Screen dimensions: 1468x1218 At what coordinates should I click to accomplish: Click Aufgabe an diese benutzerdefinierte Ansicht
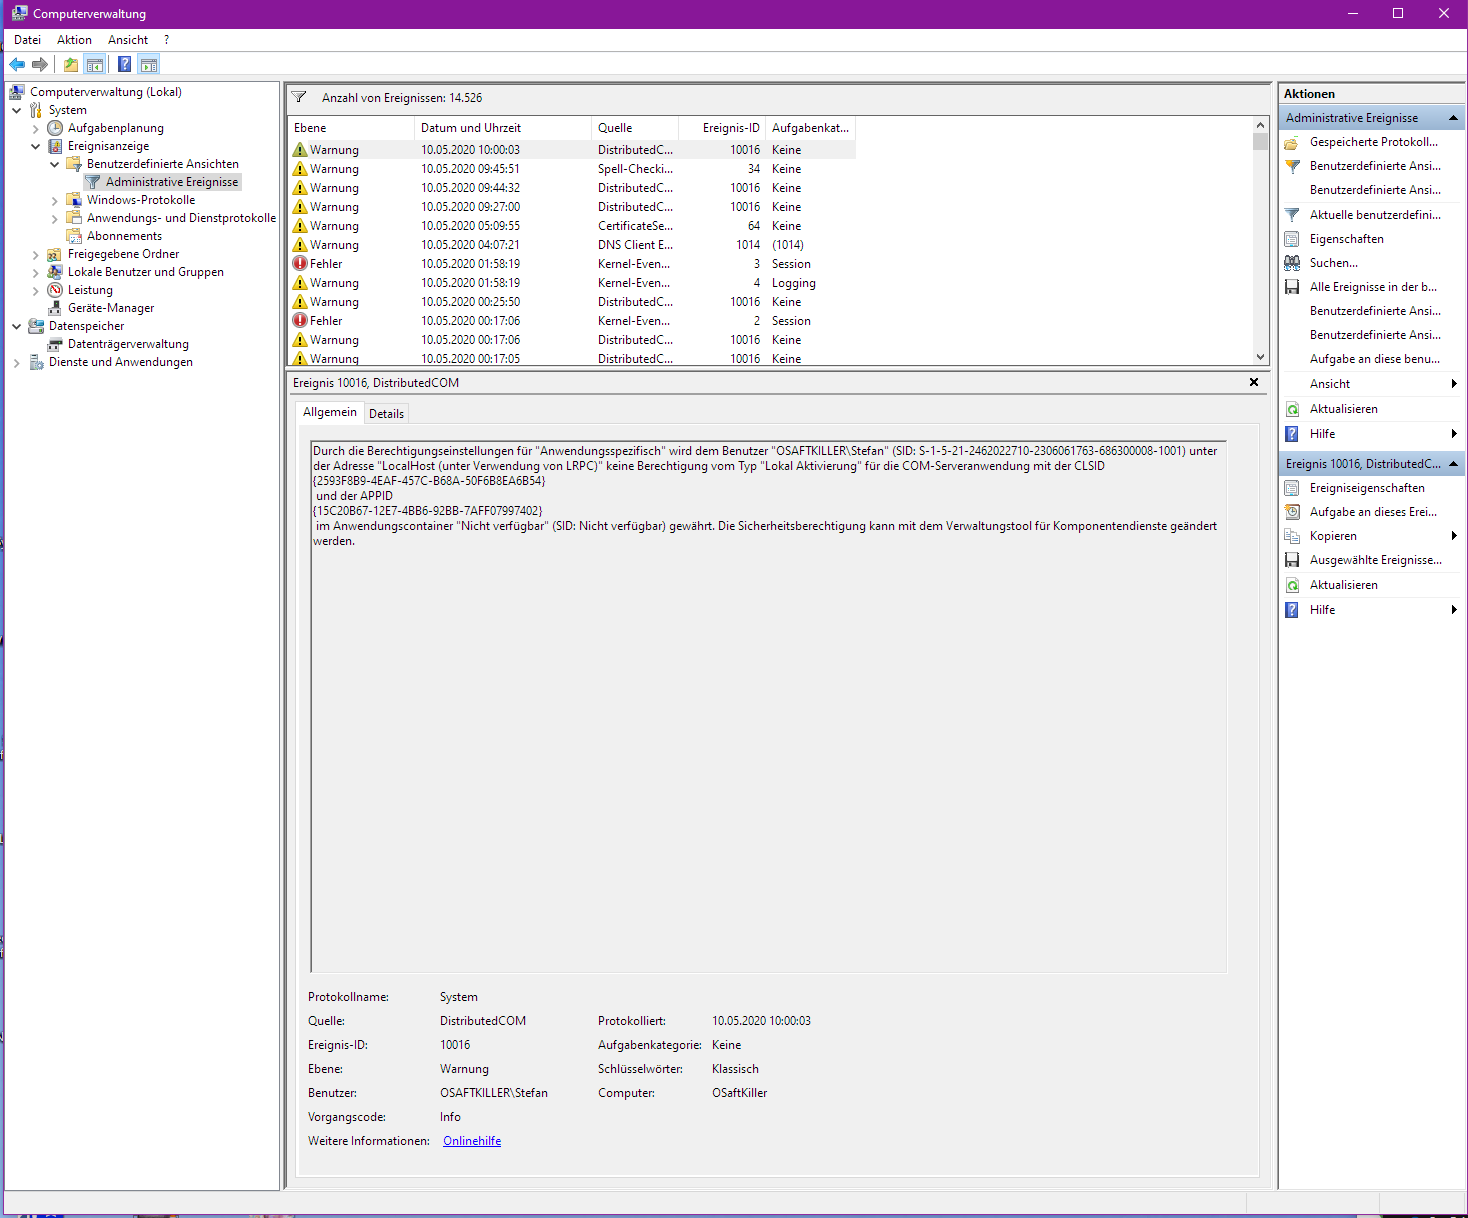(x=1375, y=359)
